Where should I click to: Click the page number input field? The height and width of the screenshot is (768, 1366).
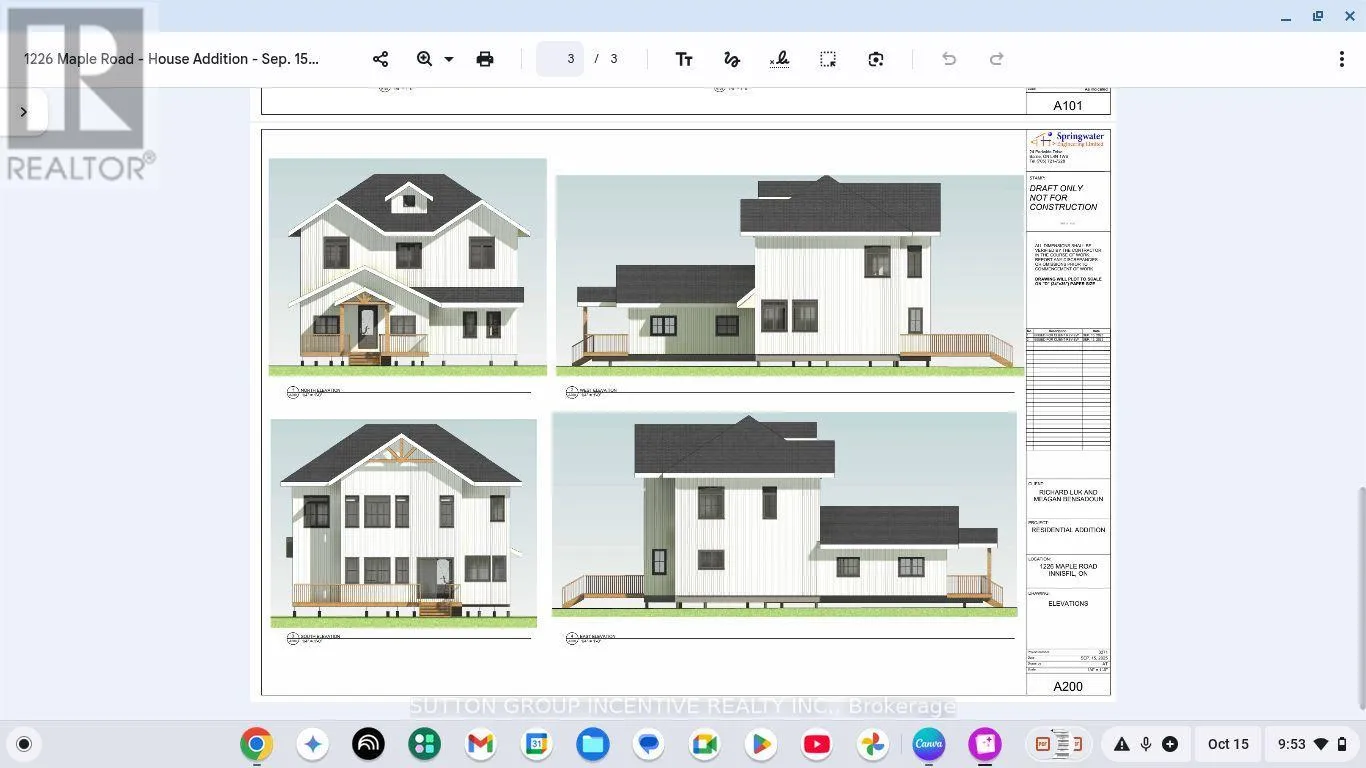coord(561,59)
